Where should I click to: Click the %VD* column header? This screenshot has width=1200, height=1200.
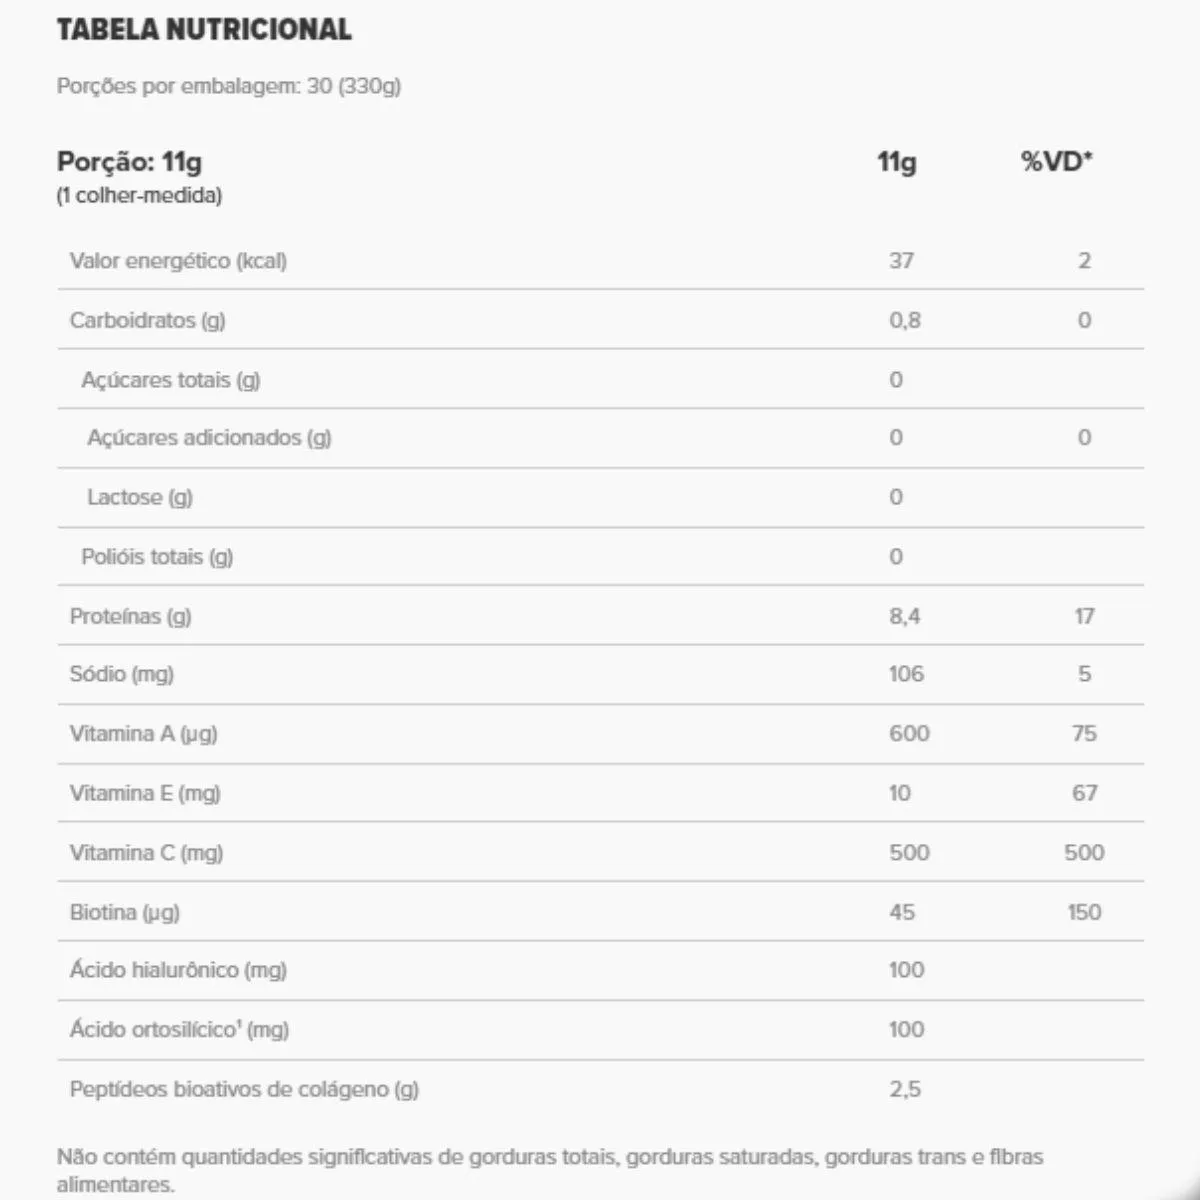pos(1056,161)
